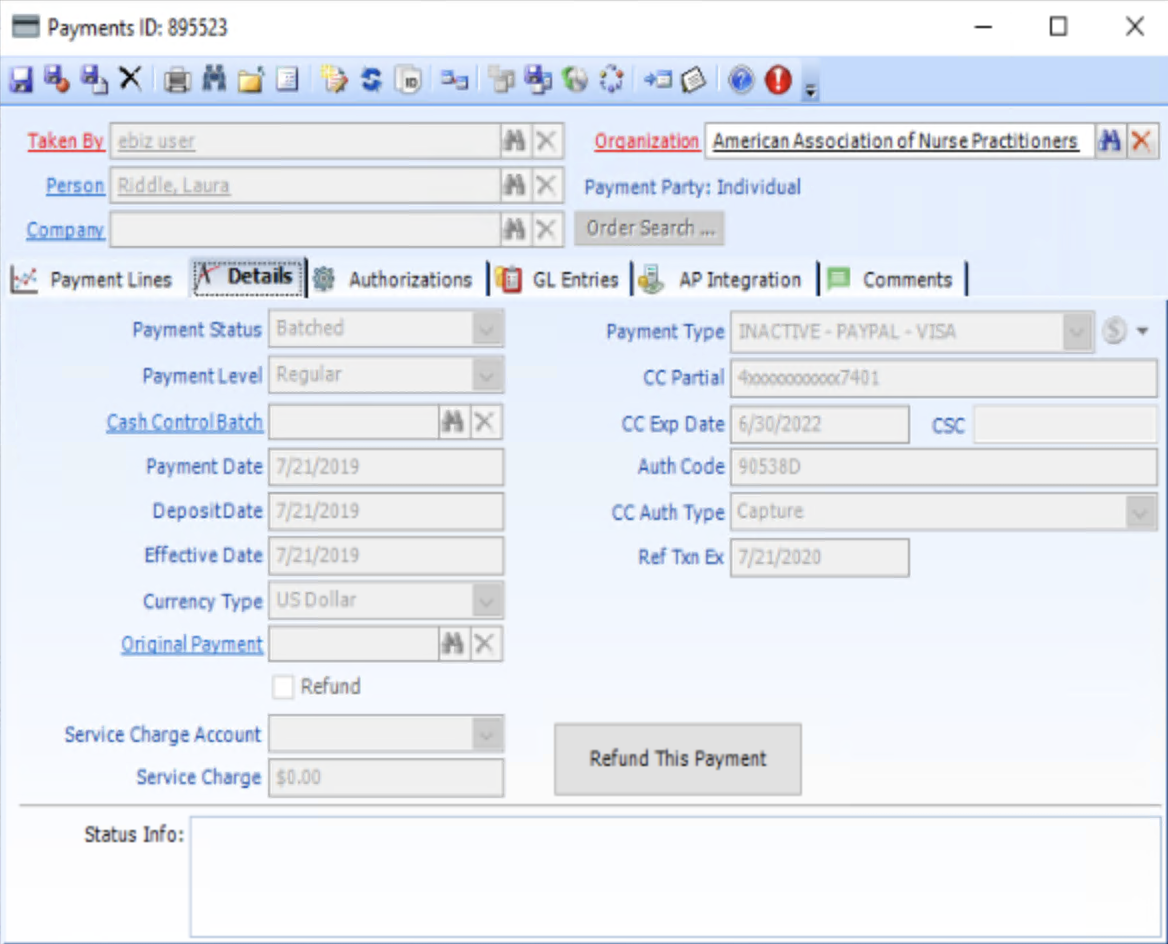Click the Refund This Payment button
Image resolution: width=1168 pixels, height=944 pixels.
(x=677, y=759)
